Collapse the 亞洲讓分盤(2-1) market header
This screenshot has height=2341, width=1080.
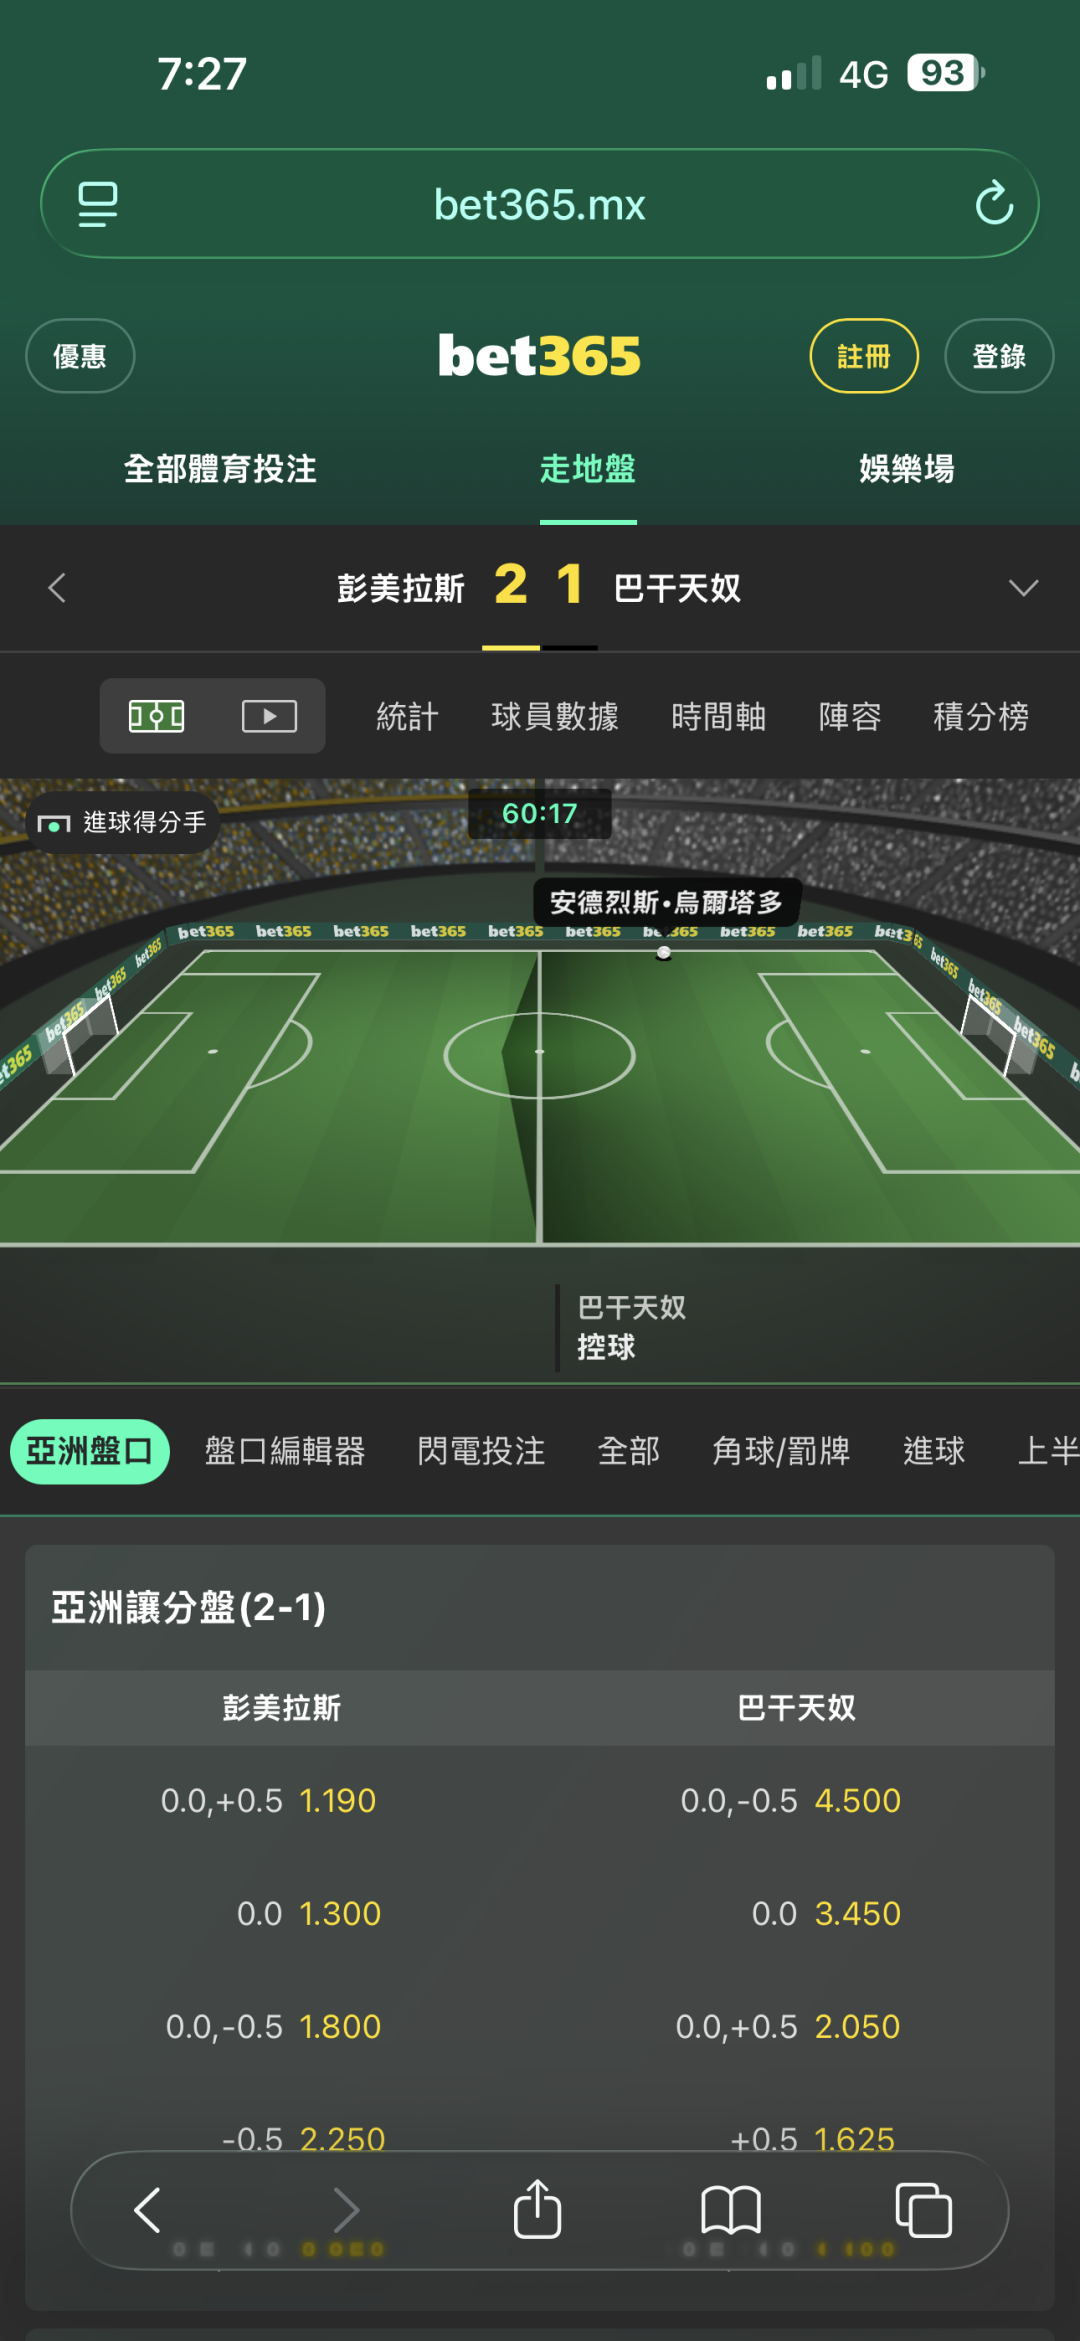tap(540, 1607)
